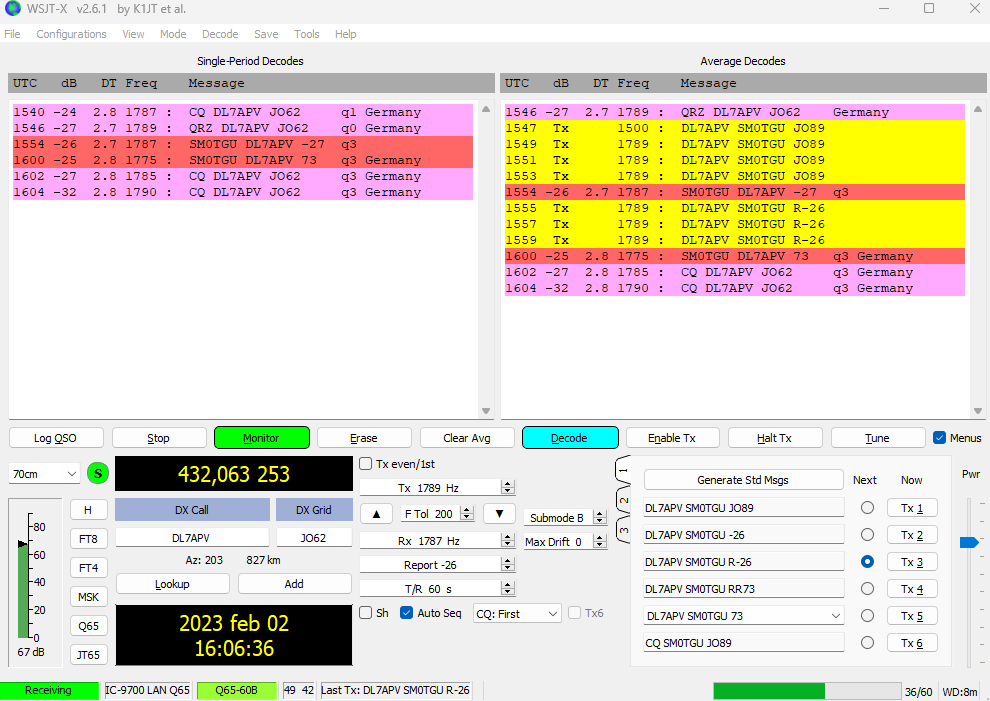This screenshot has height=701, width=990.
Task: Click the Average Decodes scrollbar
Action: click(978, 260)
